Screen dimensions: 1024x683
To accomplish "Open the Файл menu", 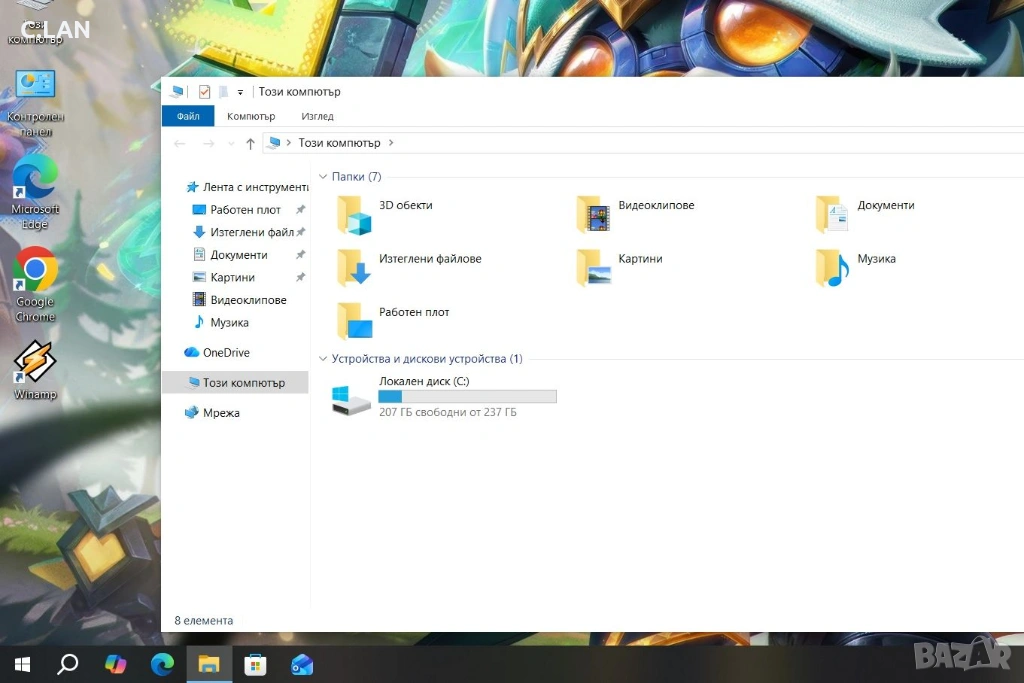I will tap(188, 116).
